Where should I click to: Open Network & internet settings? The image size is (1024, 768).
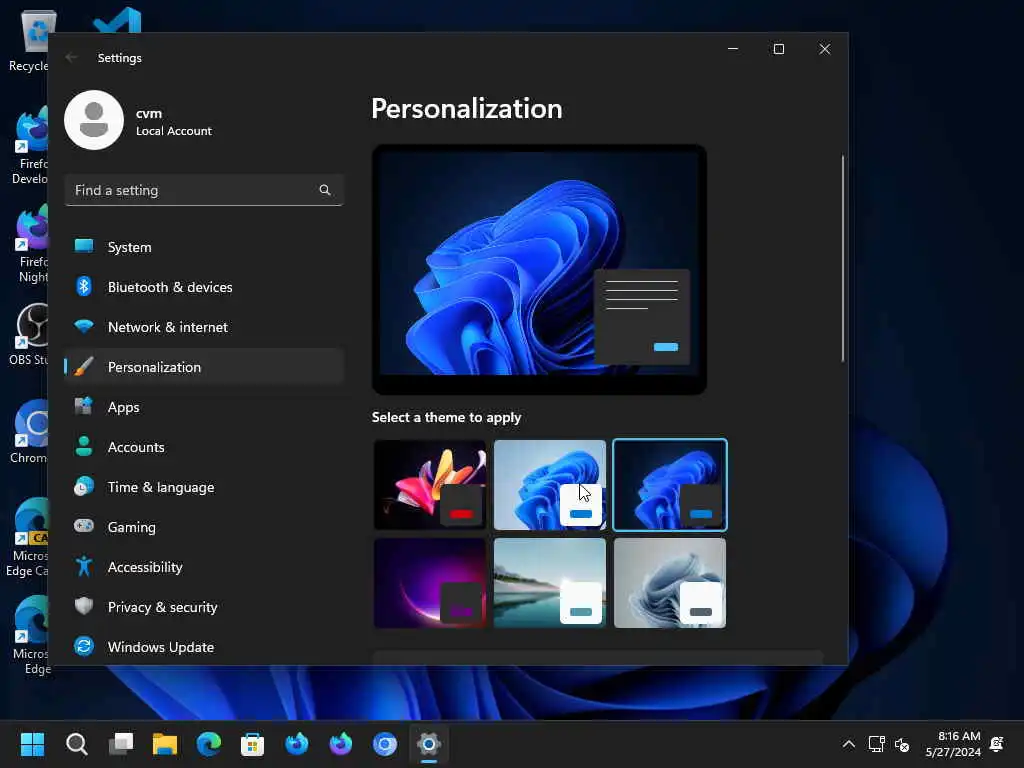pos(204,327)
